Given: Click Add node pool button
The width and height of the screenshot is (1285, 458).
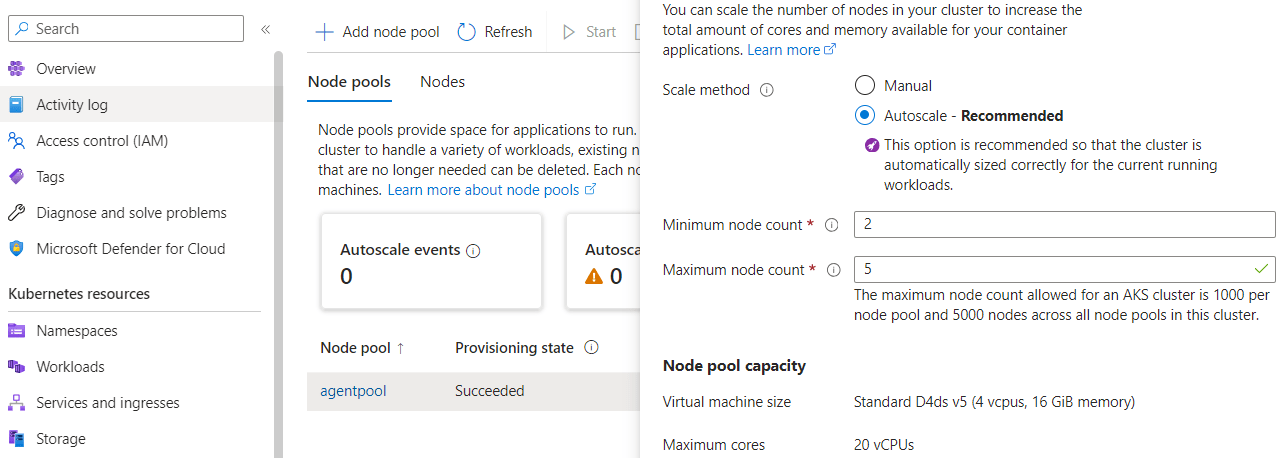Looking at the screenshot, I should coord(378,32).
